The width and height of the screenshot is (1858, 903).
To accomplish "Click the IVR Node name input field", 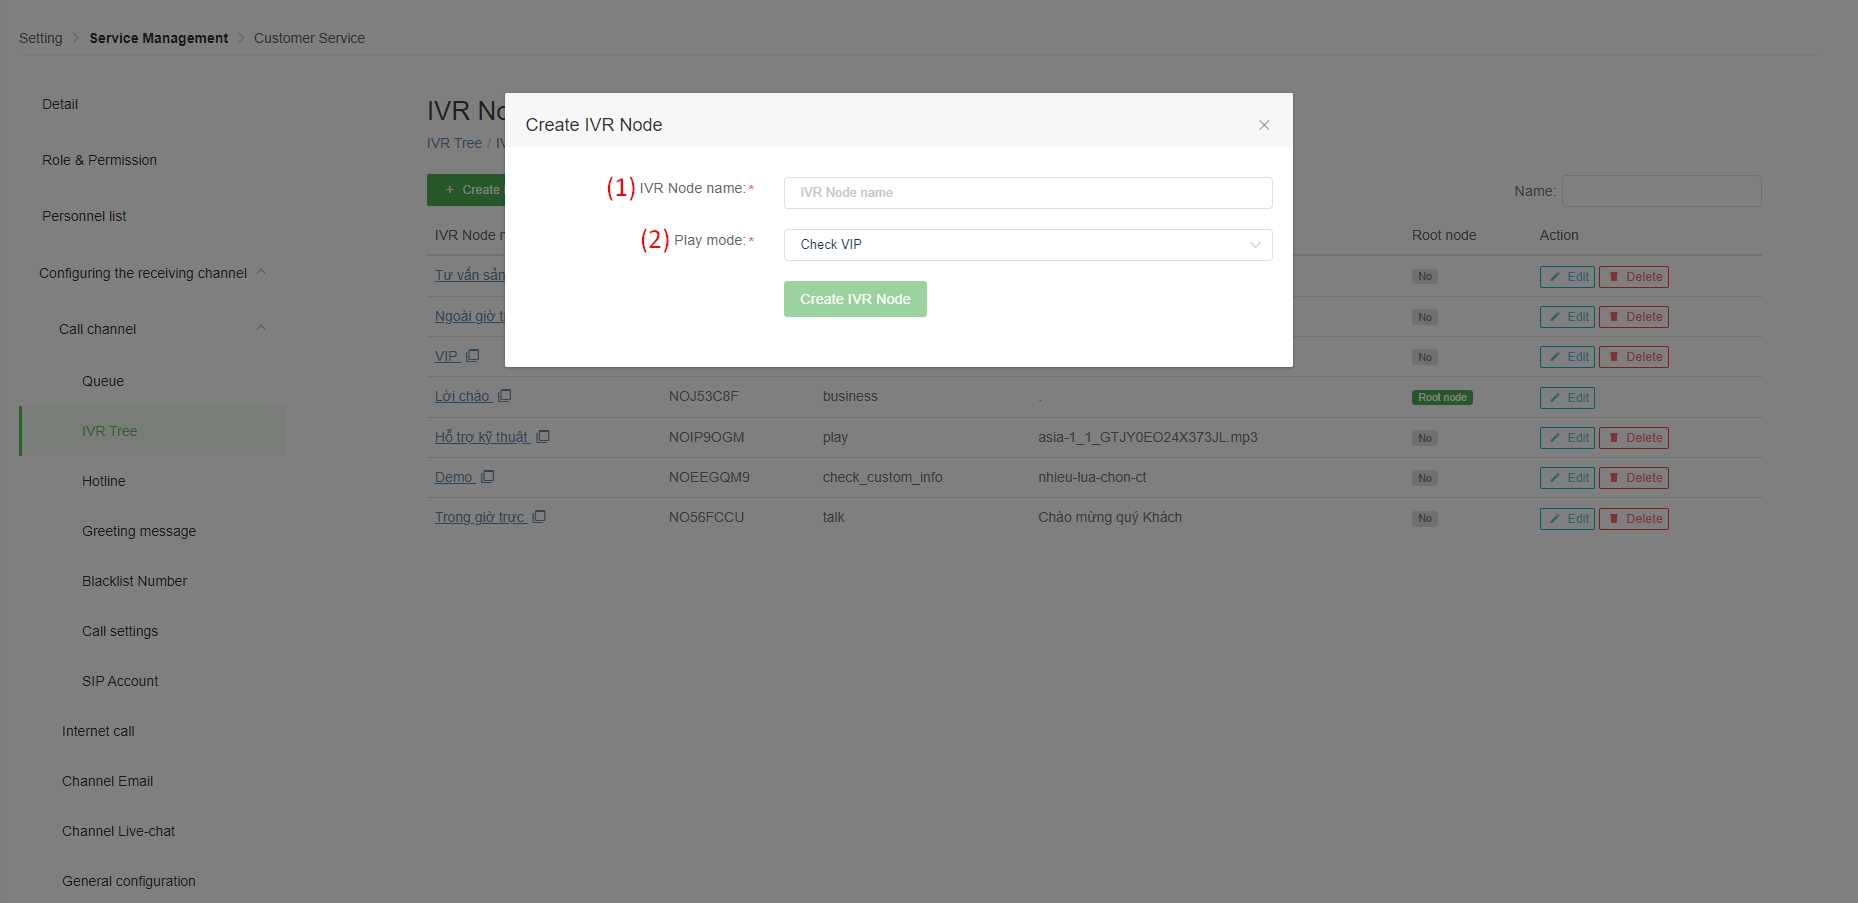I will tap(1027, 193).
